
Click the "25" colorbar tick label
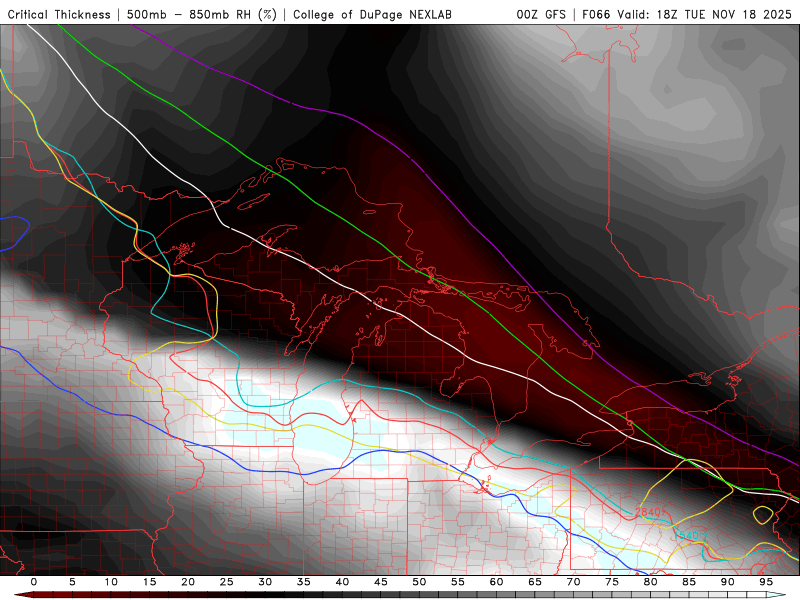[227, 582]
